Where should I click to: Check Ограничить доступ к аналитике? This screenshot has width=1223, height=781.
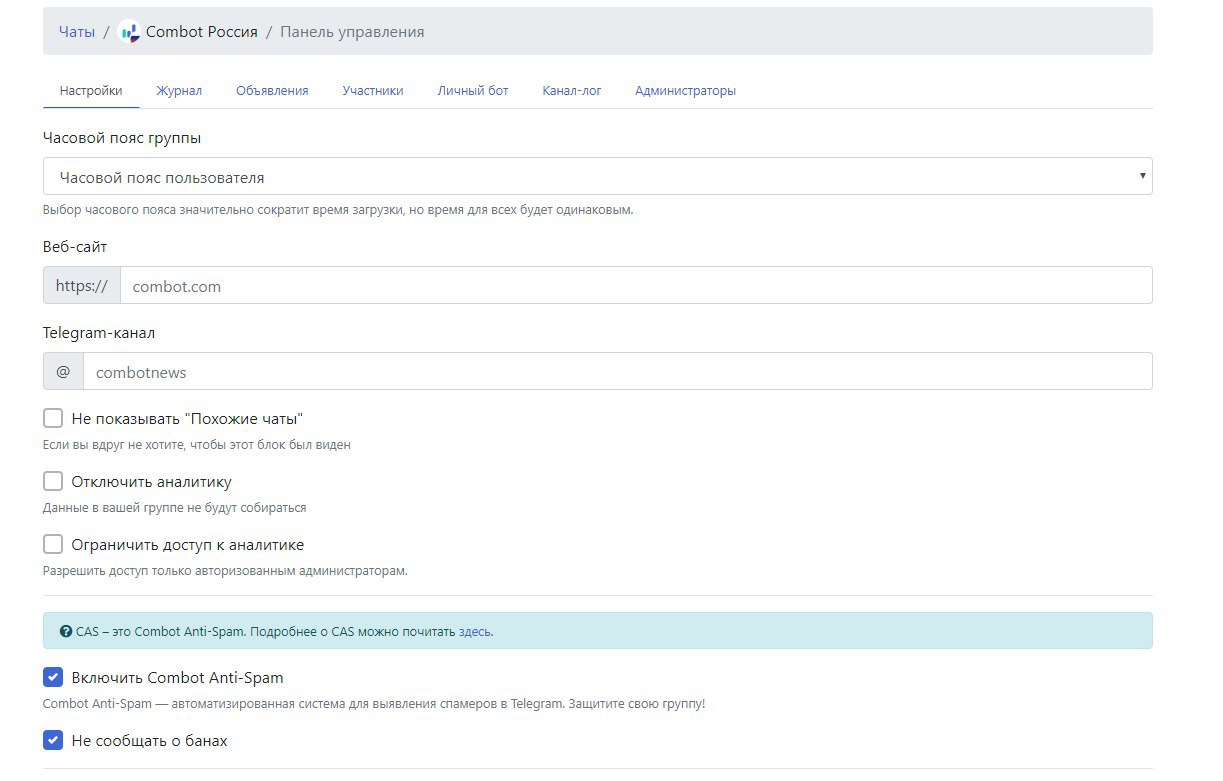tap(53, 544)
